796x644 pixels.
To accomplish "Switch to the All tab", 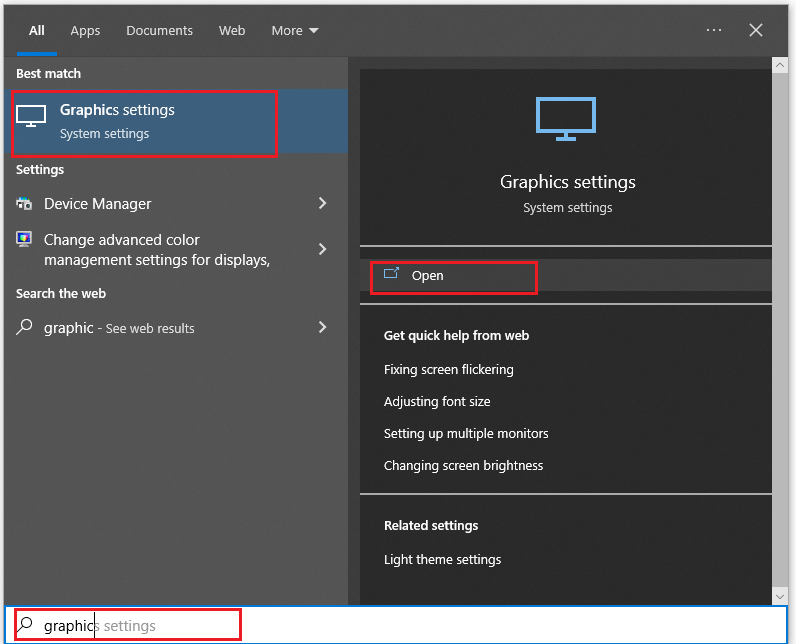I will pos(37,30).
